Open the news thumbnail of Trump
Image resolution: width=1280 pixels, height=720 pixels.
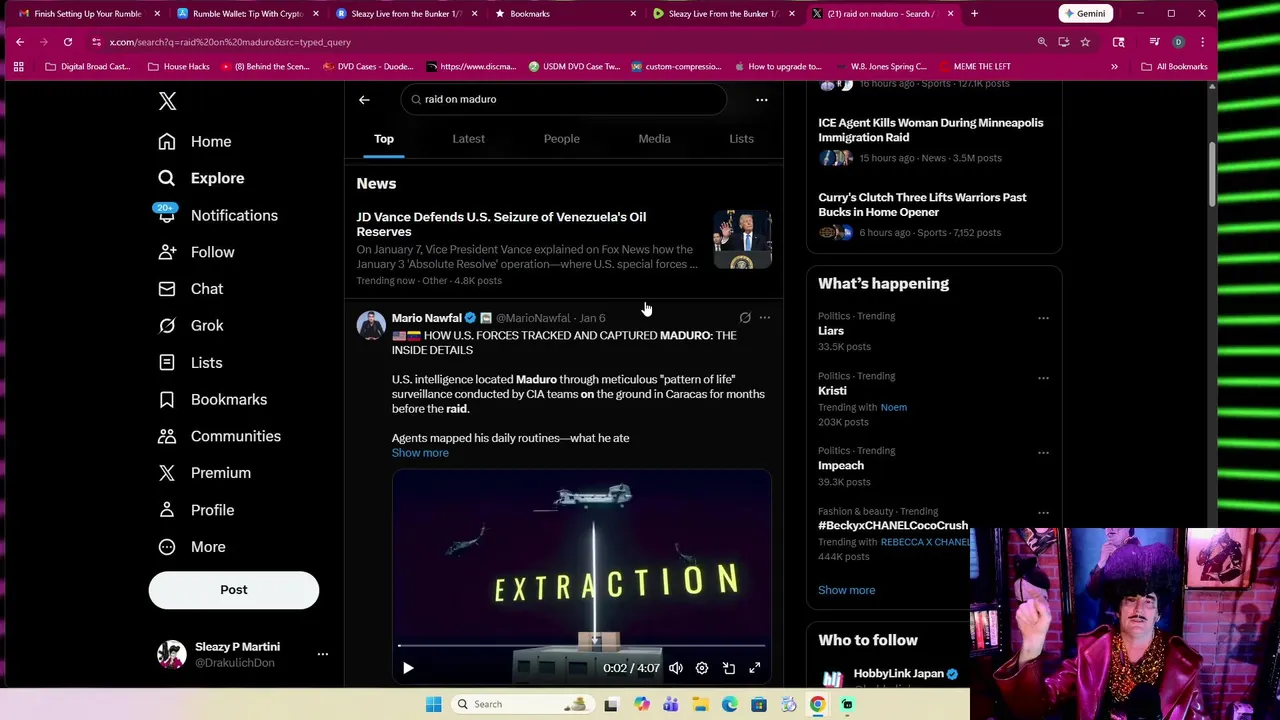pos(742,240)
